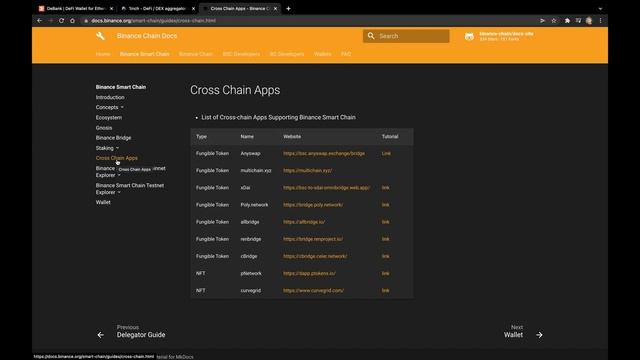Close the 1inch tab
Screen dimensions: 640x360
[x=193, y=9]
